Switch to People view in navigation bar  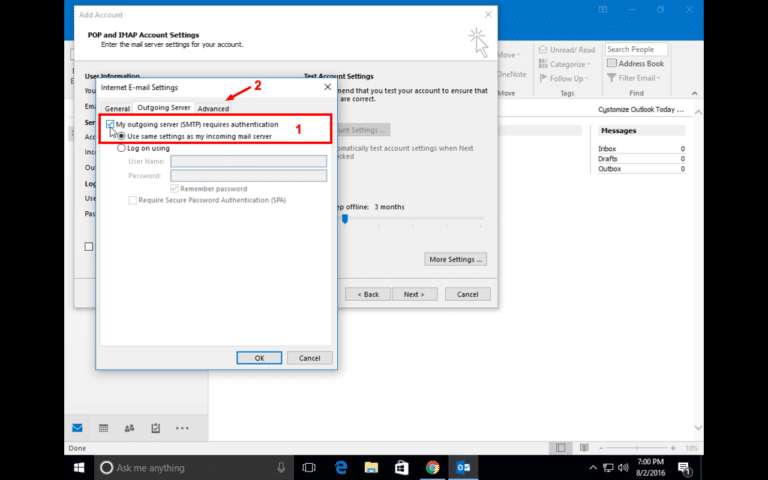click(x=129, y=428)
